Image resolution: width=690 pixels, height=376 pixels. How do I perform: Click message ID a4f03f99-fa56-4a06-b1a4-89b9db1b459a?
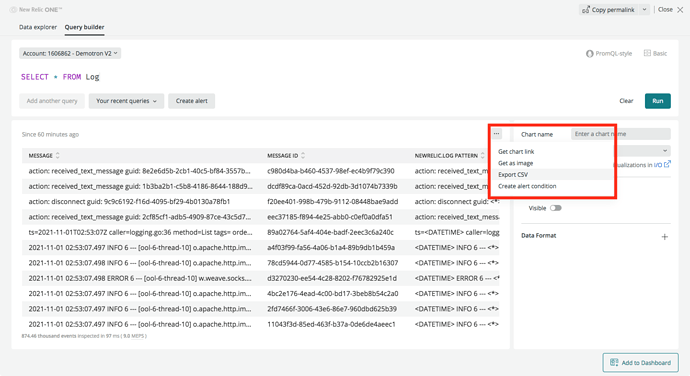click(x=331, y=247)
